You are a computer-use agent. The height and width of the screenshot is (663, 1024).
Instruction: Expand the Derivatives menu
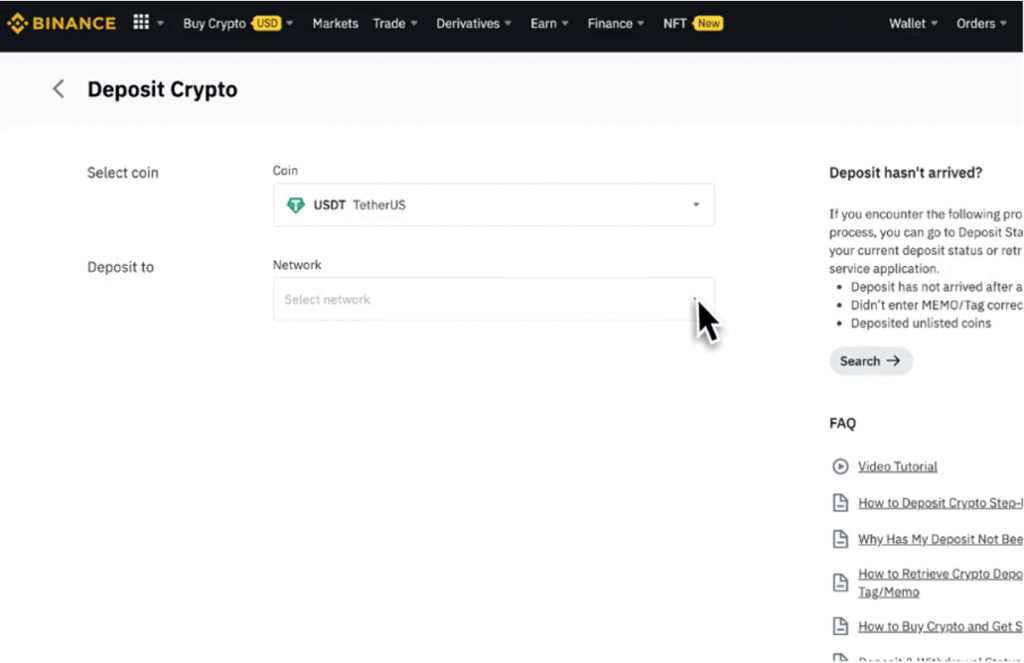[x=473, y=24]
